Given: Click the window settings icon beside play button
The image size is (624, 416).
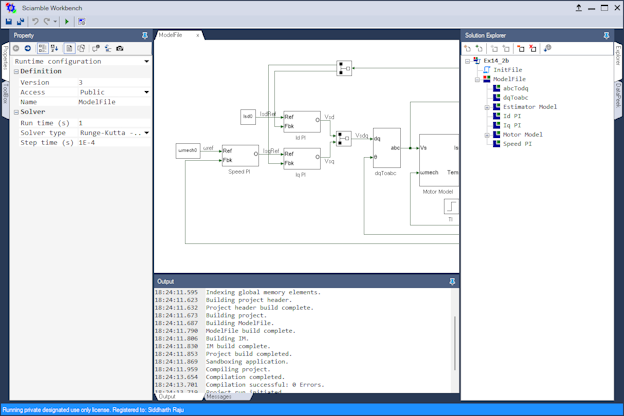Looking at the screenshot, I should pos(82,21).
